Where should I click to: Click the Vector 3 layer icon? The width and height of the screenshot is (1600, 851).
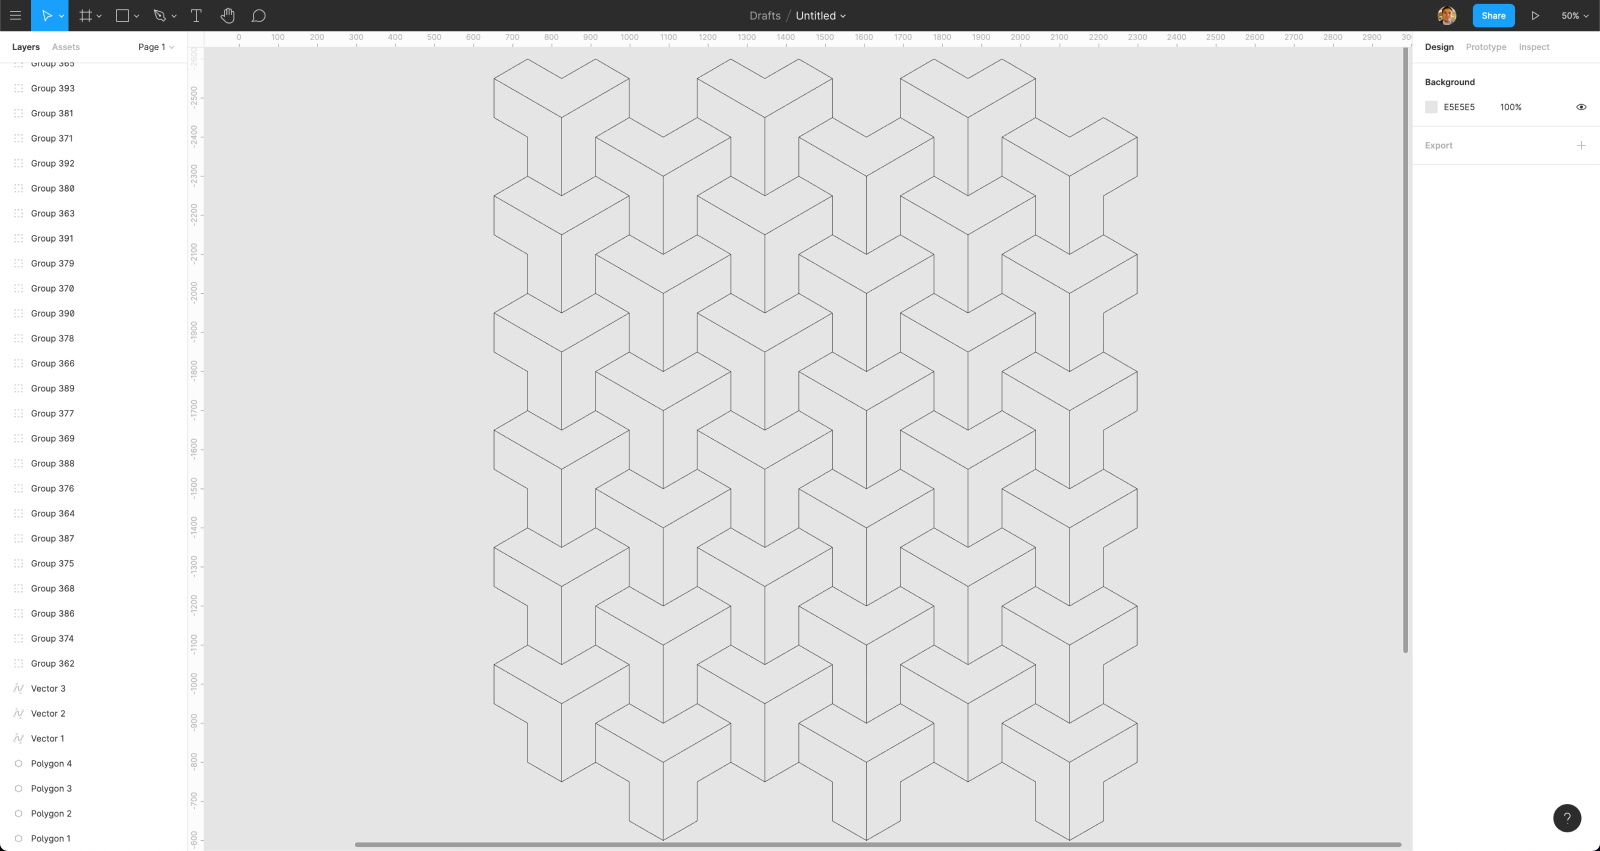click(x=18, y=688)
